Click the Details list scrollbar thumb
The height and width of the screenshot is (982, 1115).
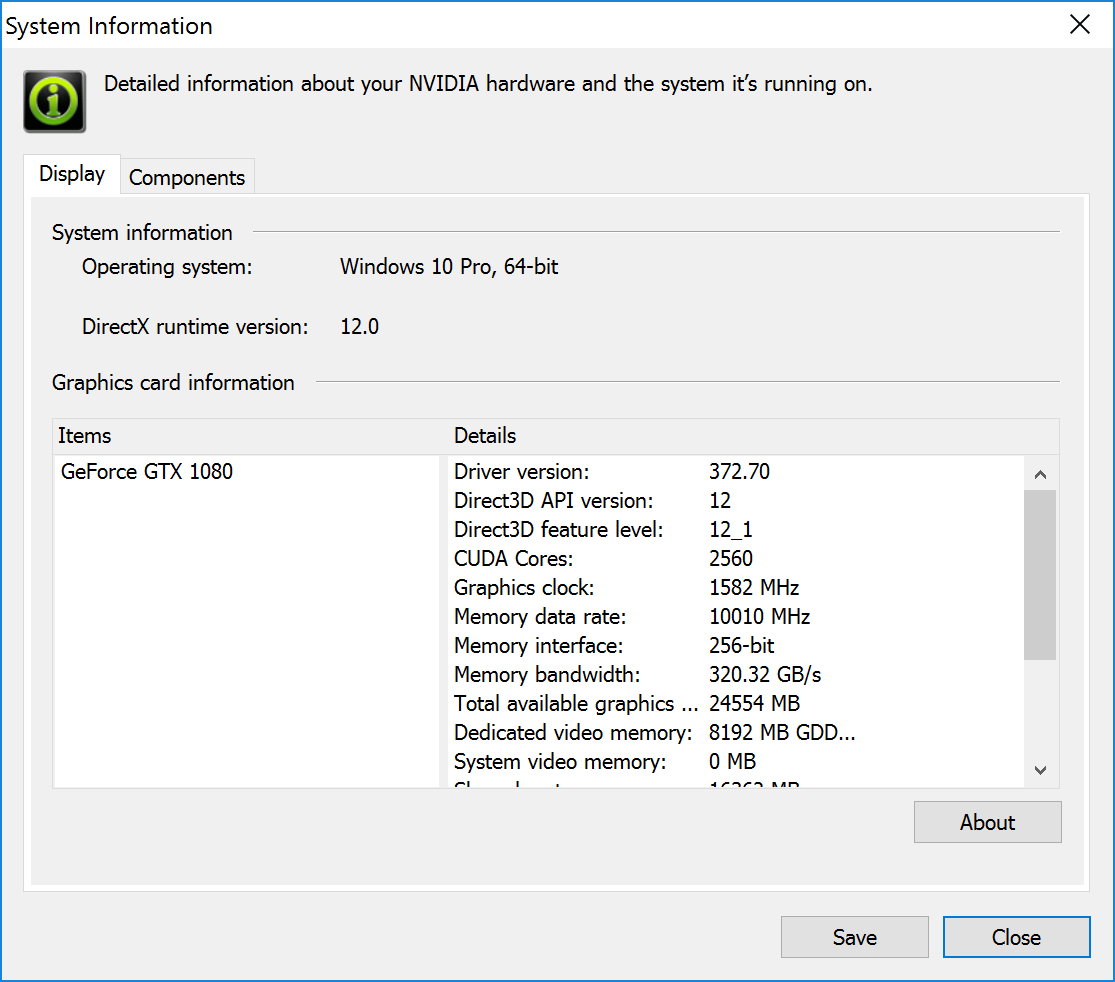point(1040,574)
